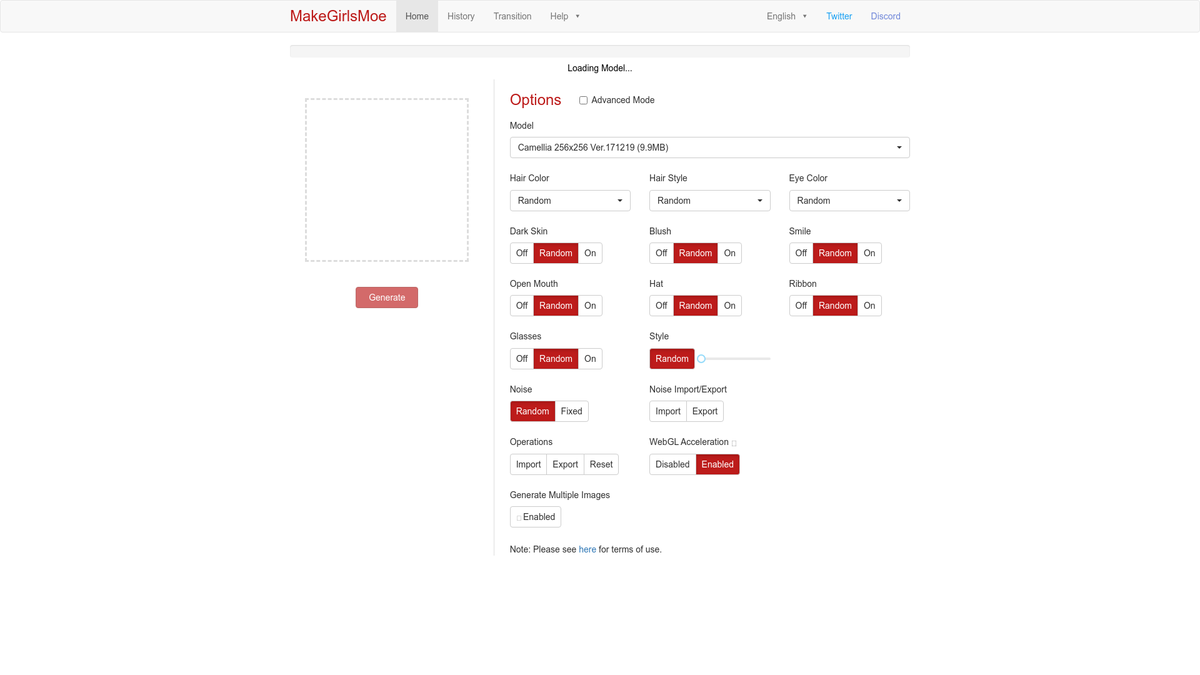Expand the Hair Color dropdown
This screenshot has width=1200, height=675.
pos(569,201)
